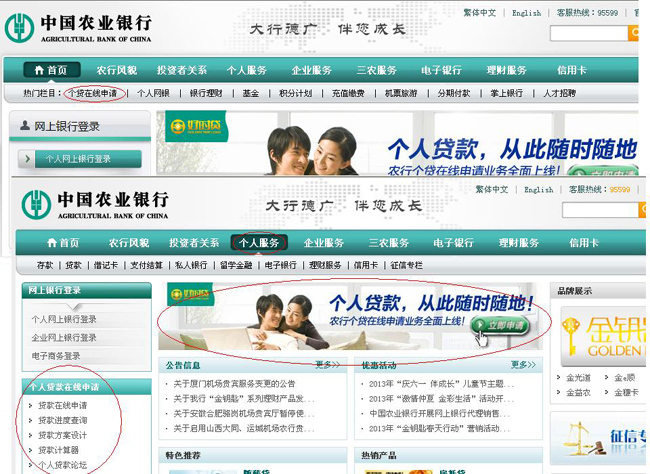Click 繁体中文 on the lower page header
The image size is (650, 474).
coord(492,190)
